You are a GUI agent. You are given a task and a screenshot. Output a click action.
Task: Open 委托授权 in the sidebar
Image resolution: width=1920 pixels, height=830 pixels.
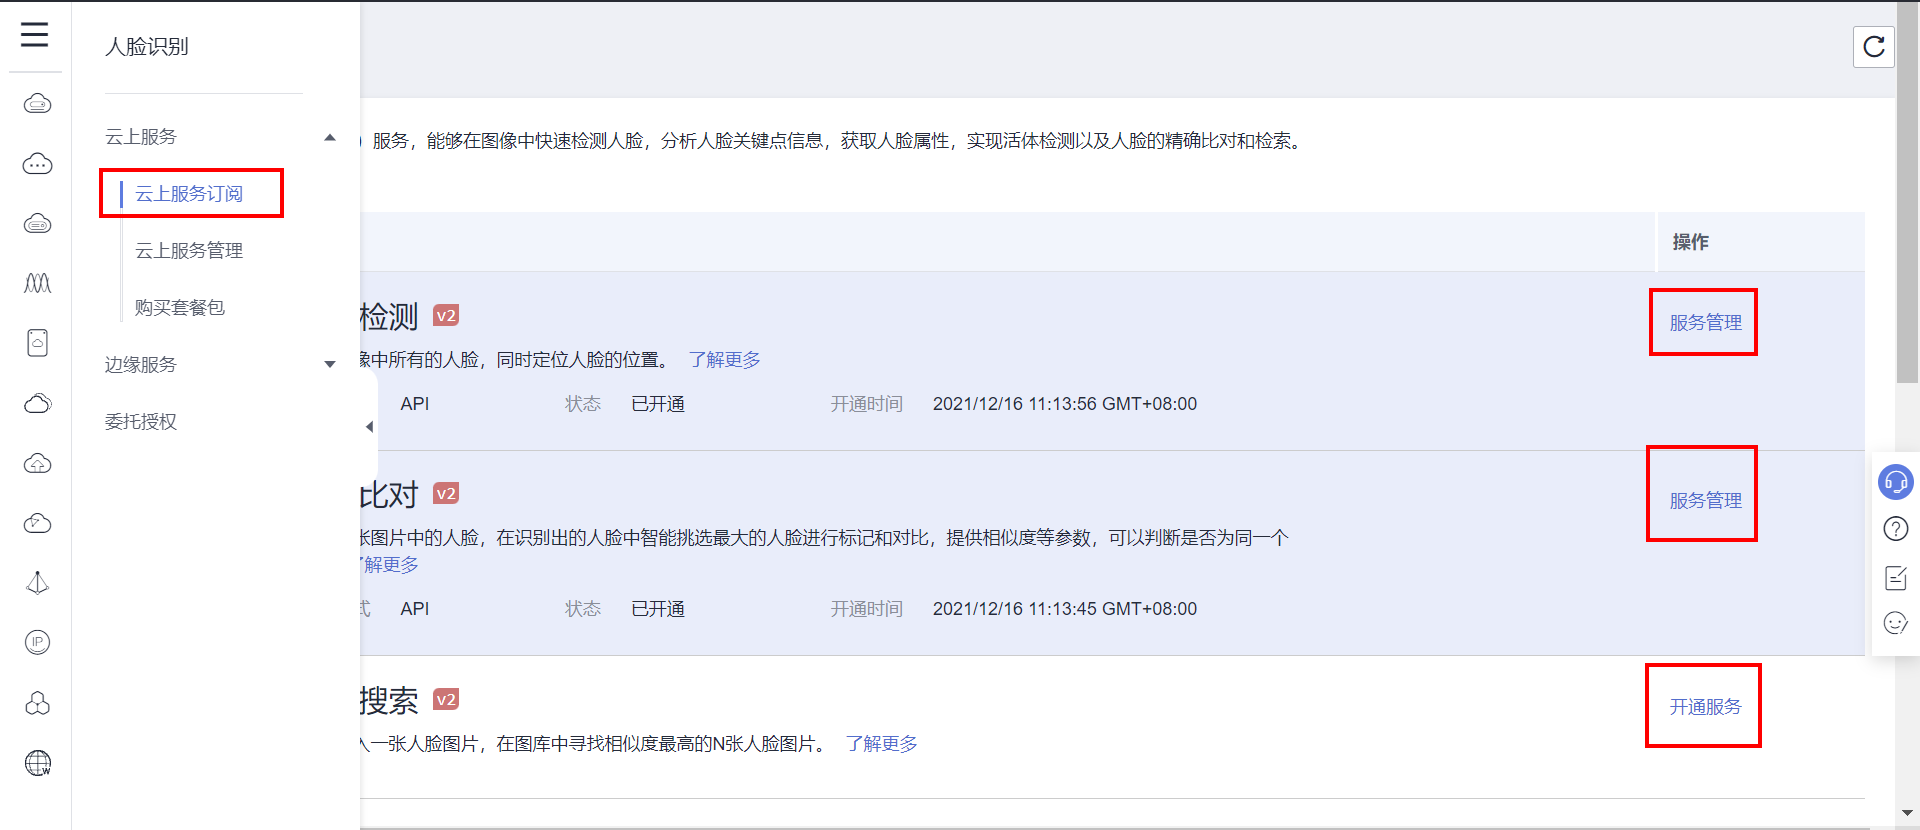(x=141, y=422)
